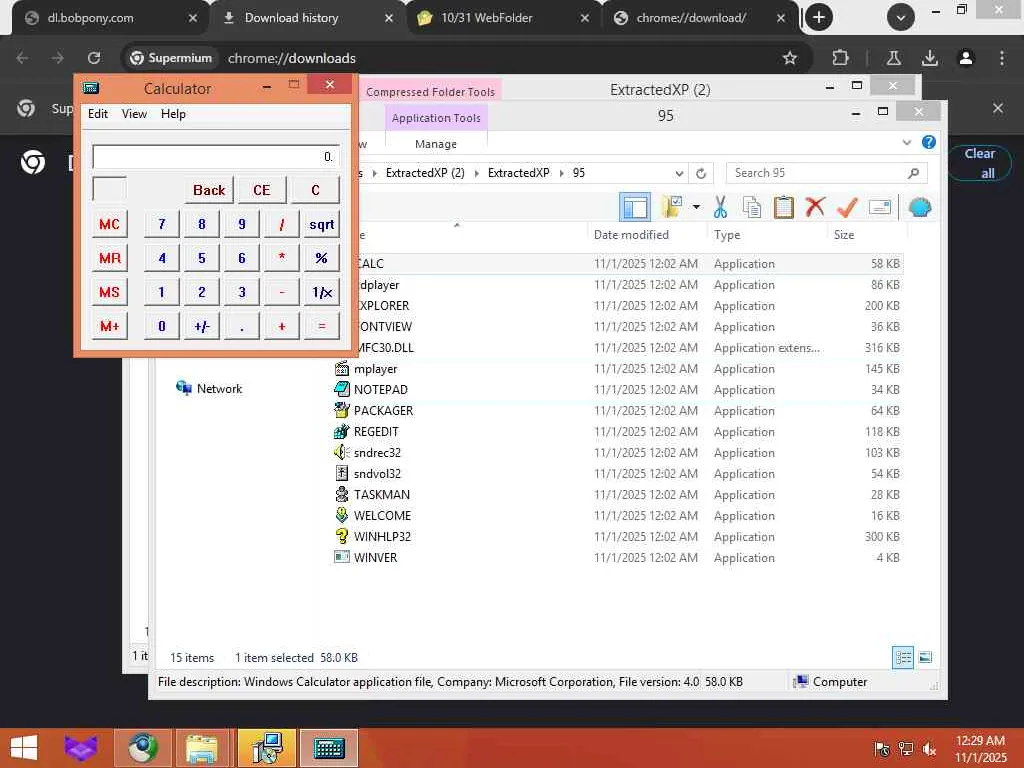Viewport: 1024px width, 768px height.
Task: Select the WINHLP32 question mark file icon
Action: coord(342,536)
